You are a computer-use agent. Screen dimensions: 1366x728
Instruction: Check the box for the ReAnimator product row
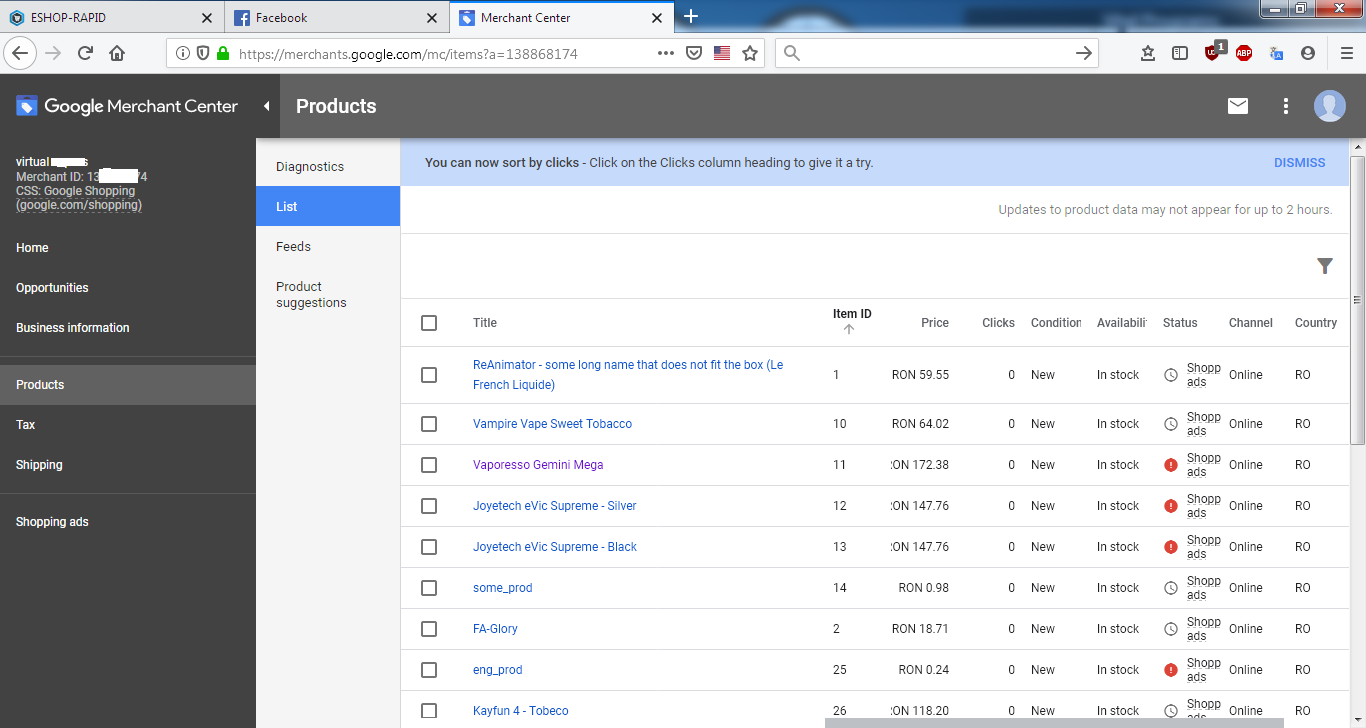click(x=429, y=375)
